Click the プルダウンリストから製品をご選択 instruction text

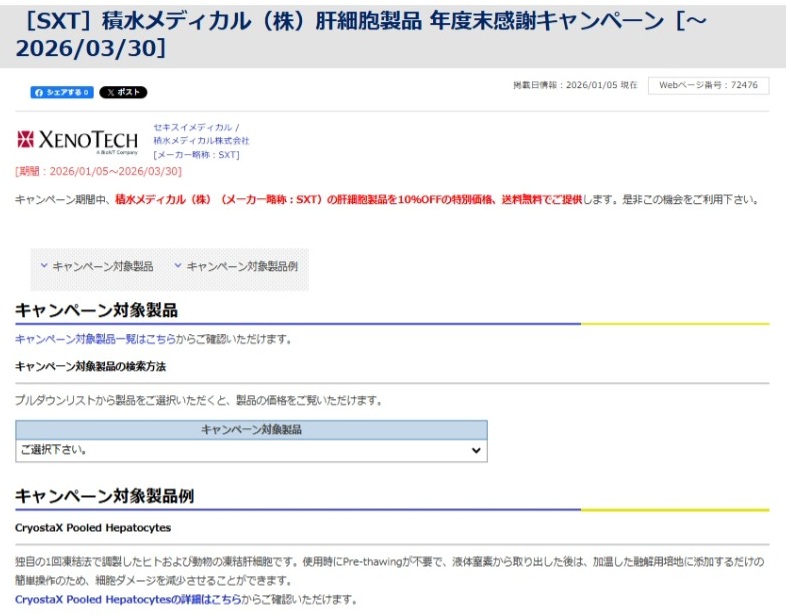[199, 400]
